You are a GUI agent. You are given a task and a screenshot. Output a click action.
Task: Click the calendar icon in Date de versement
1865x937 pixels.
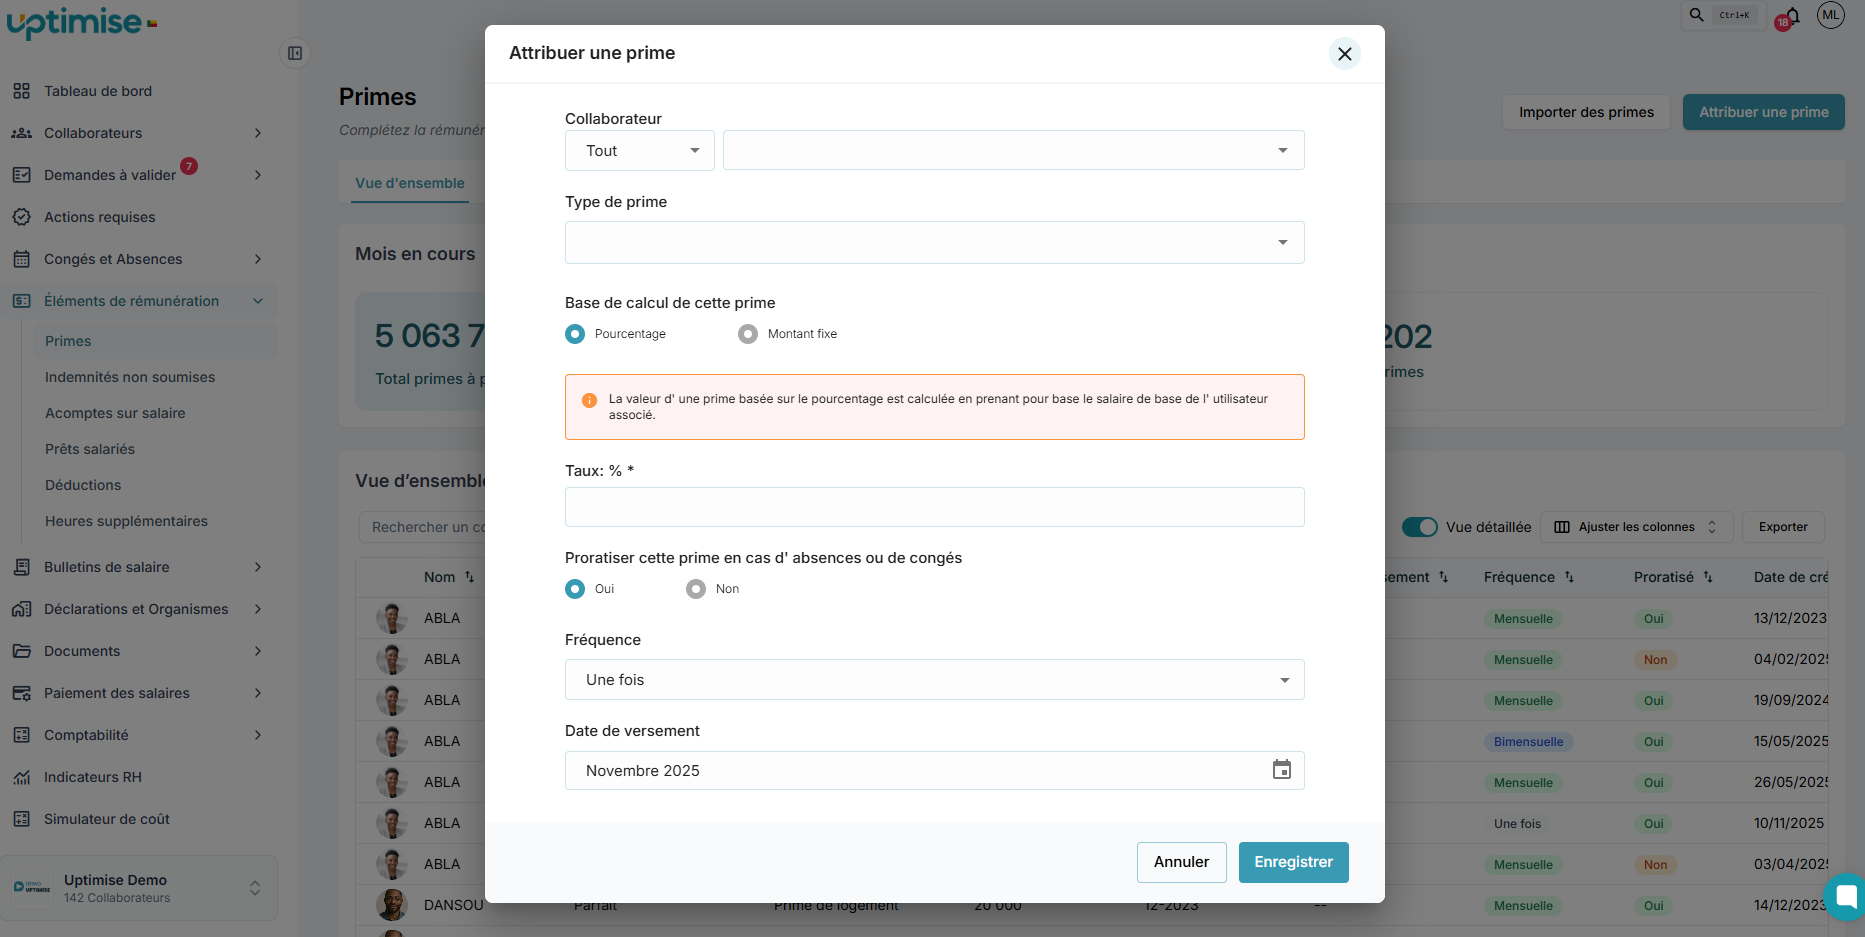1281,770
